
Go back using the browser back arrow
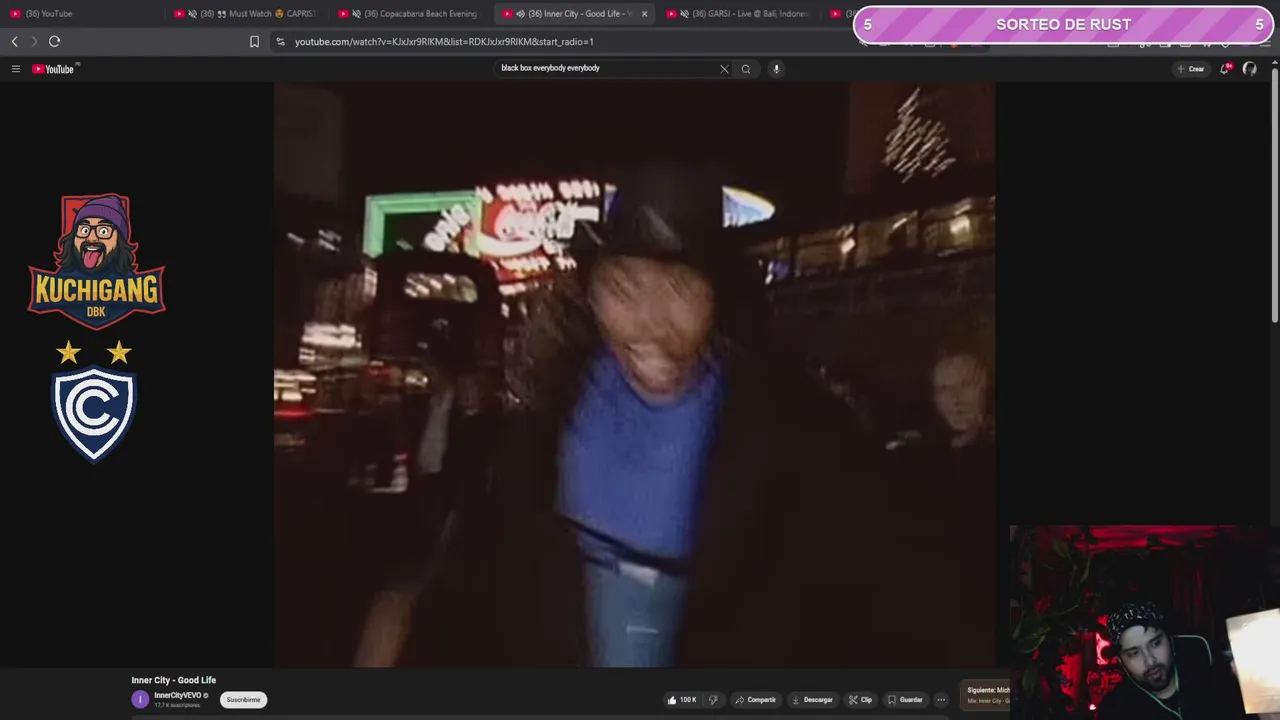14,41
